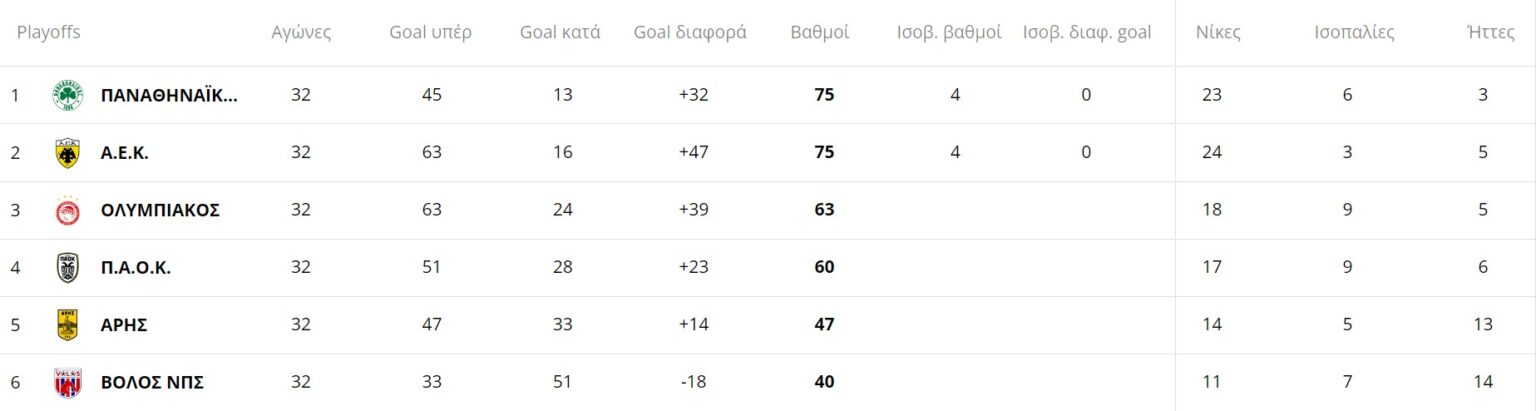Image resolution: width=1536 pixels, height=411 pixels.
Task: Click the Playoffs table heading
Action: (48, 32)
